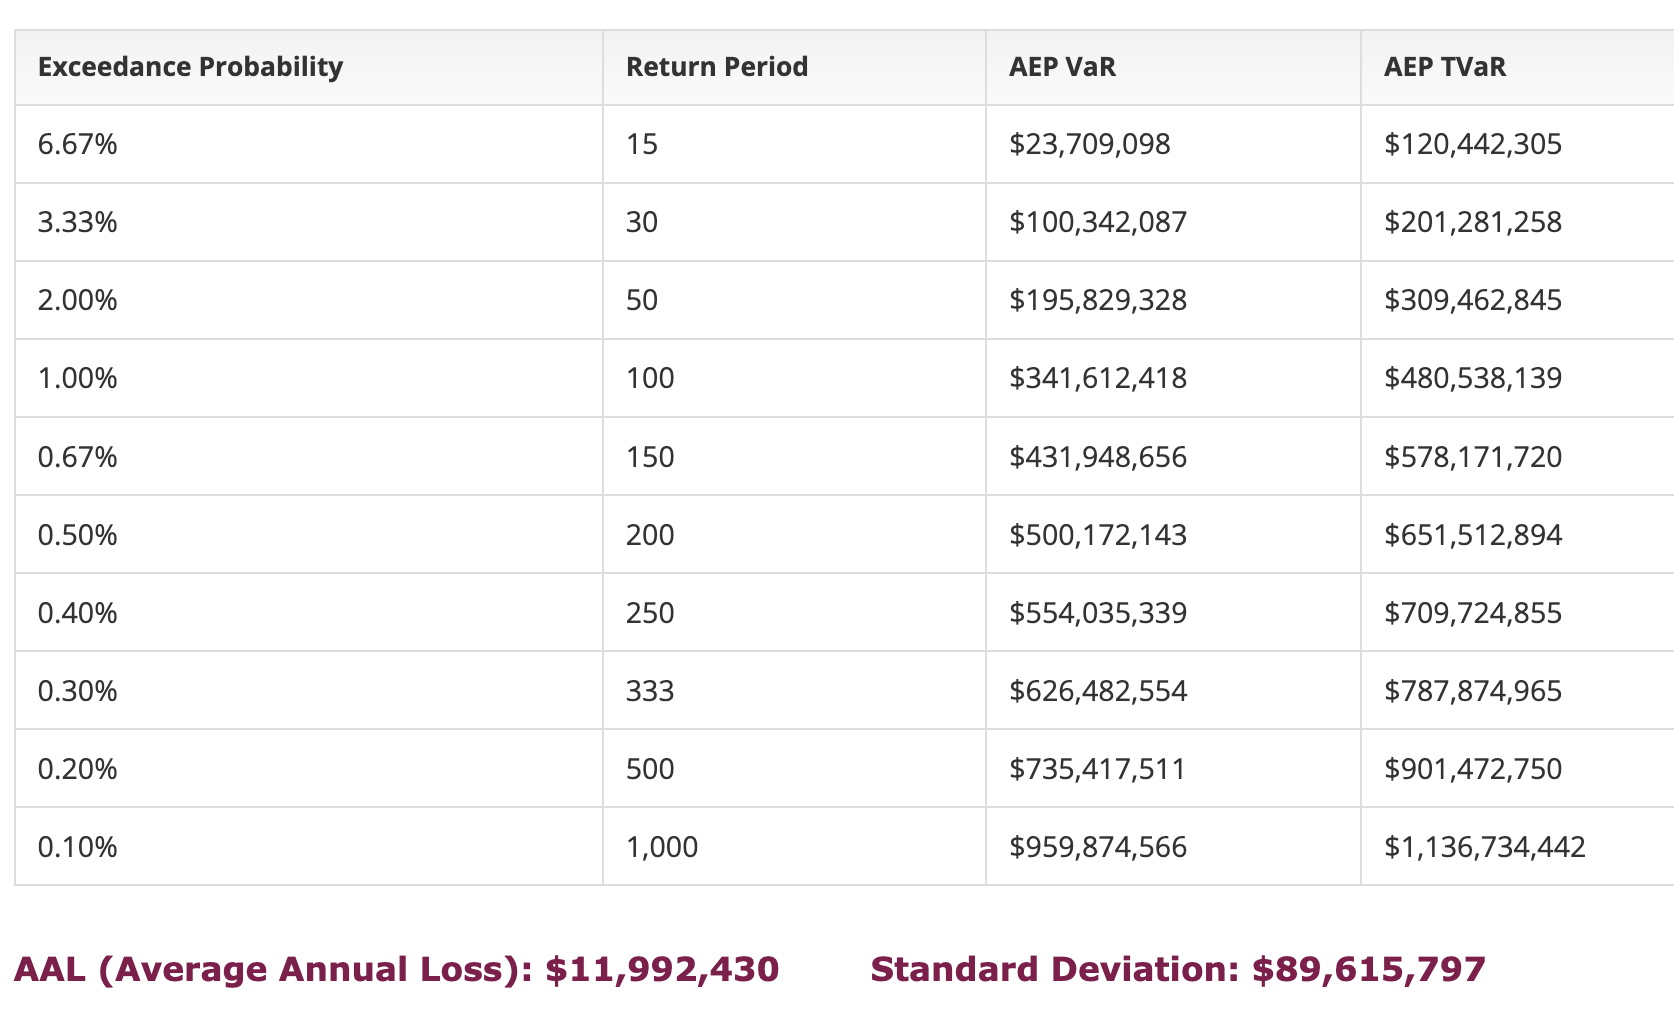Screen dimensions: 1674x1016
Task: Select the 0.40% exceedance probability cell
Action: (x=78, y=613)
